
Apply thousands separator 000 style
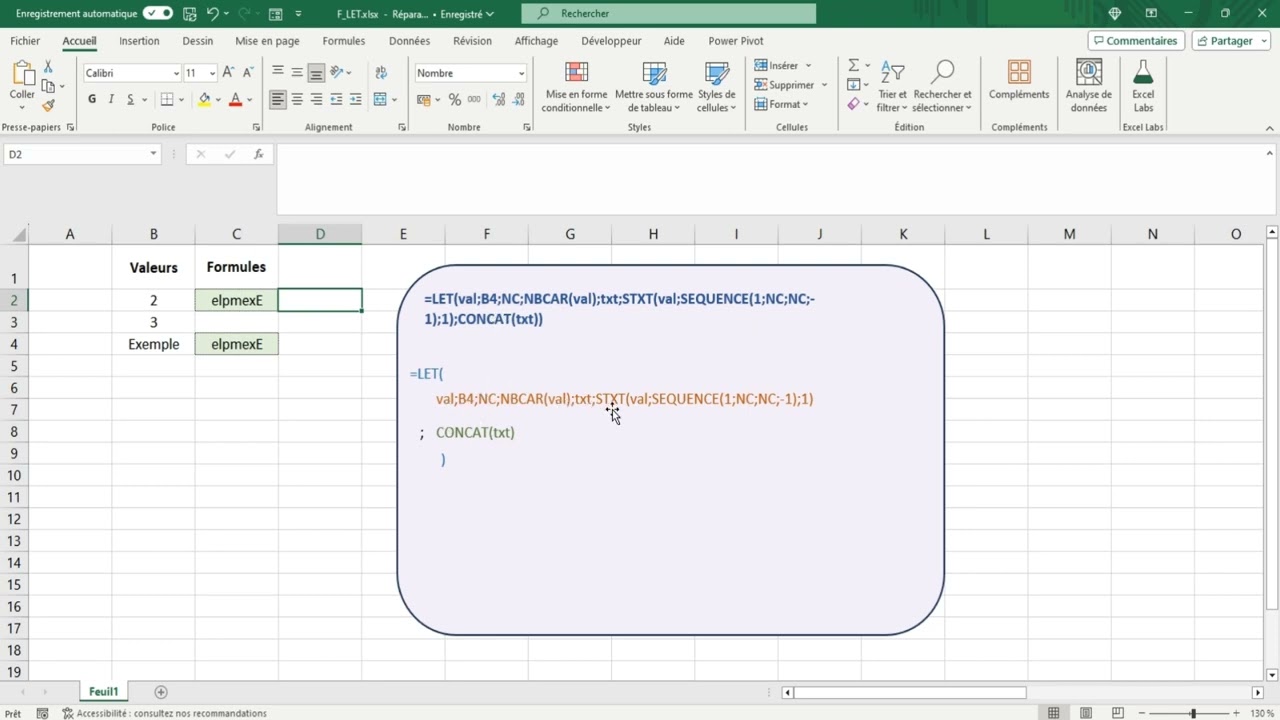click(x=474, y=99)
